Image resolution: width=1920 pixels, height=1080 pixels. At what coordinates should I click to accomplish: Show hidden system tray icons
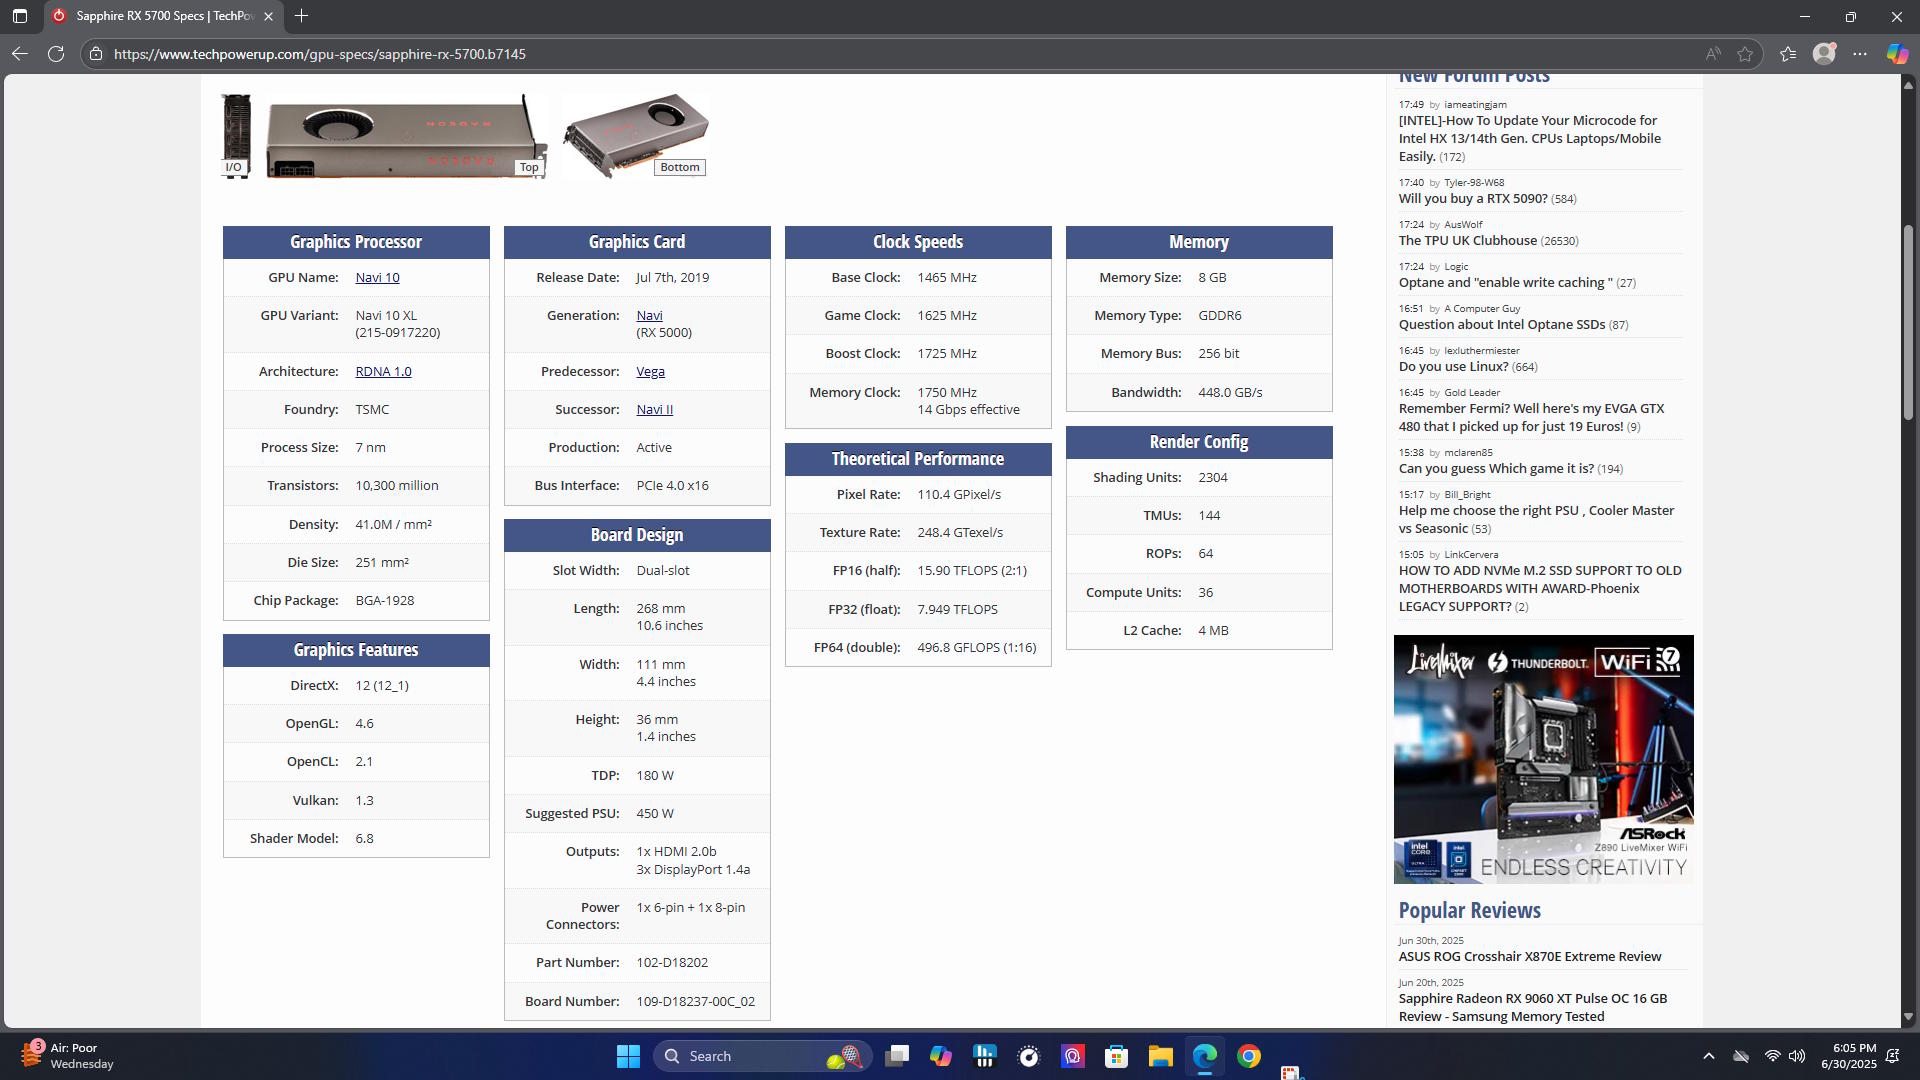click(1709, 1056)
